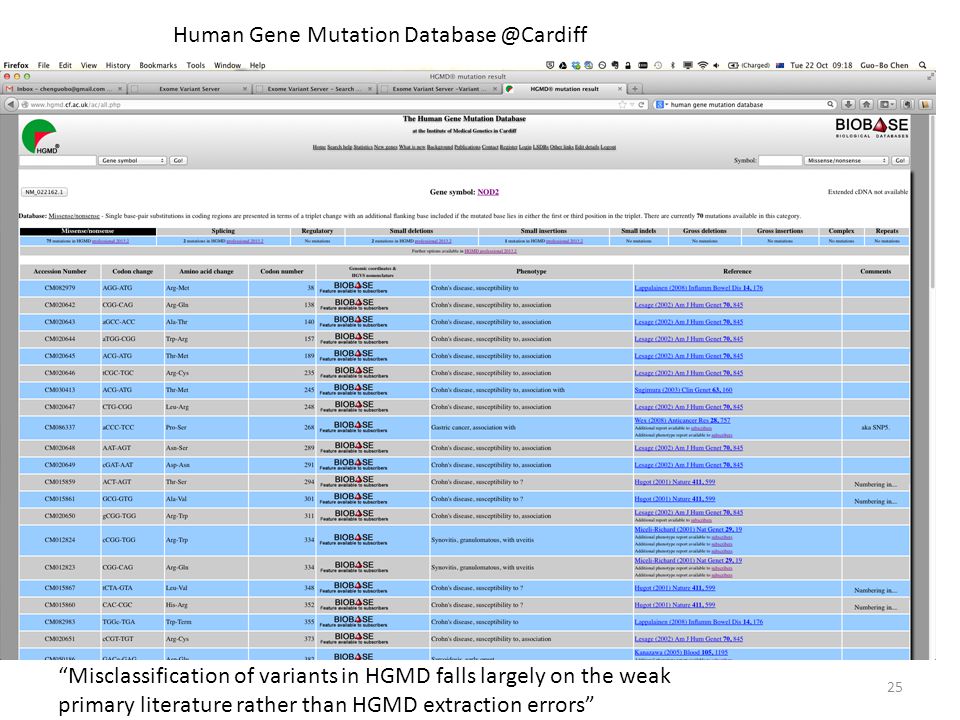Close the Inbox Gmail tab
Screen dimensions: 960x720
pos(120,89)
